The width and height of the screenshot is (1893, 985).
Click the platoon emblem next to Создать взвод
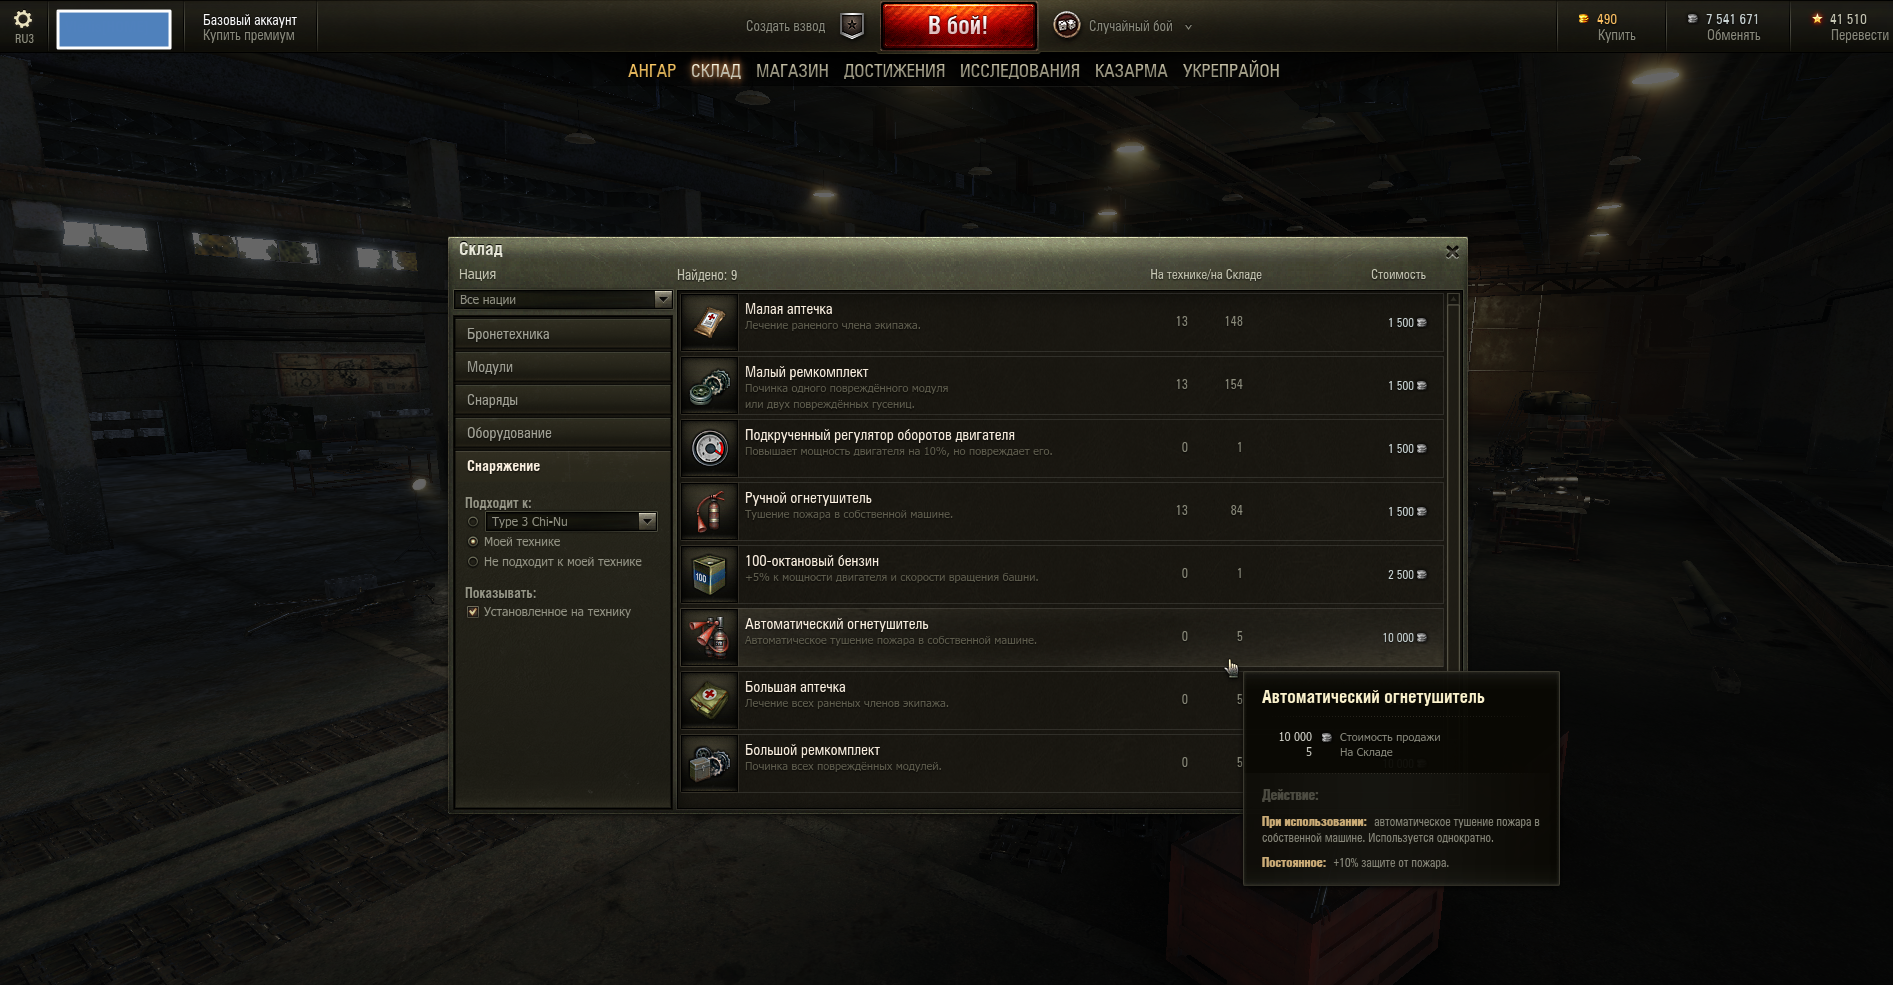point(851,27)
